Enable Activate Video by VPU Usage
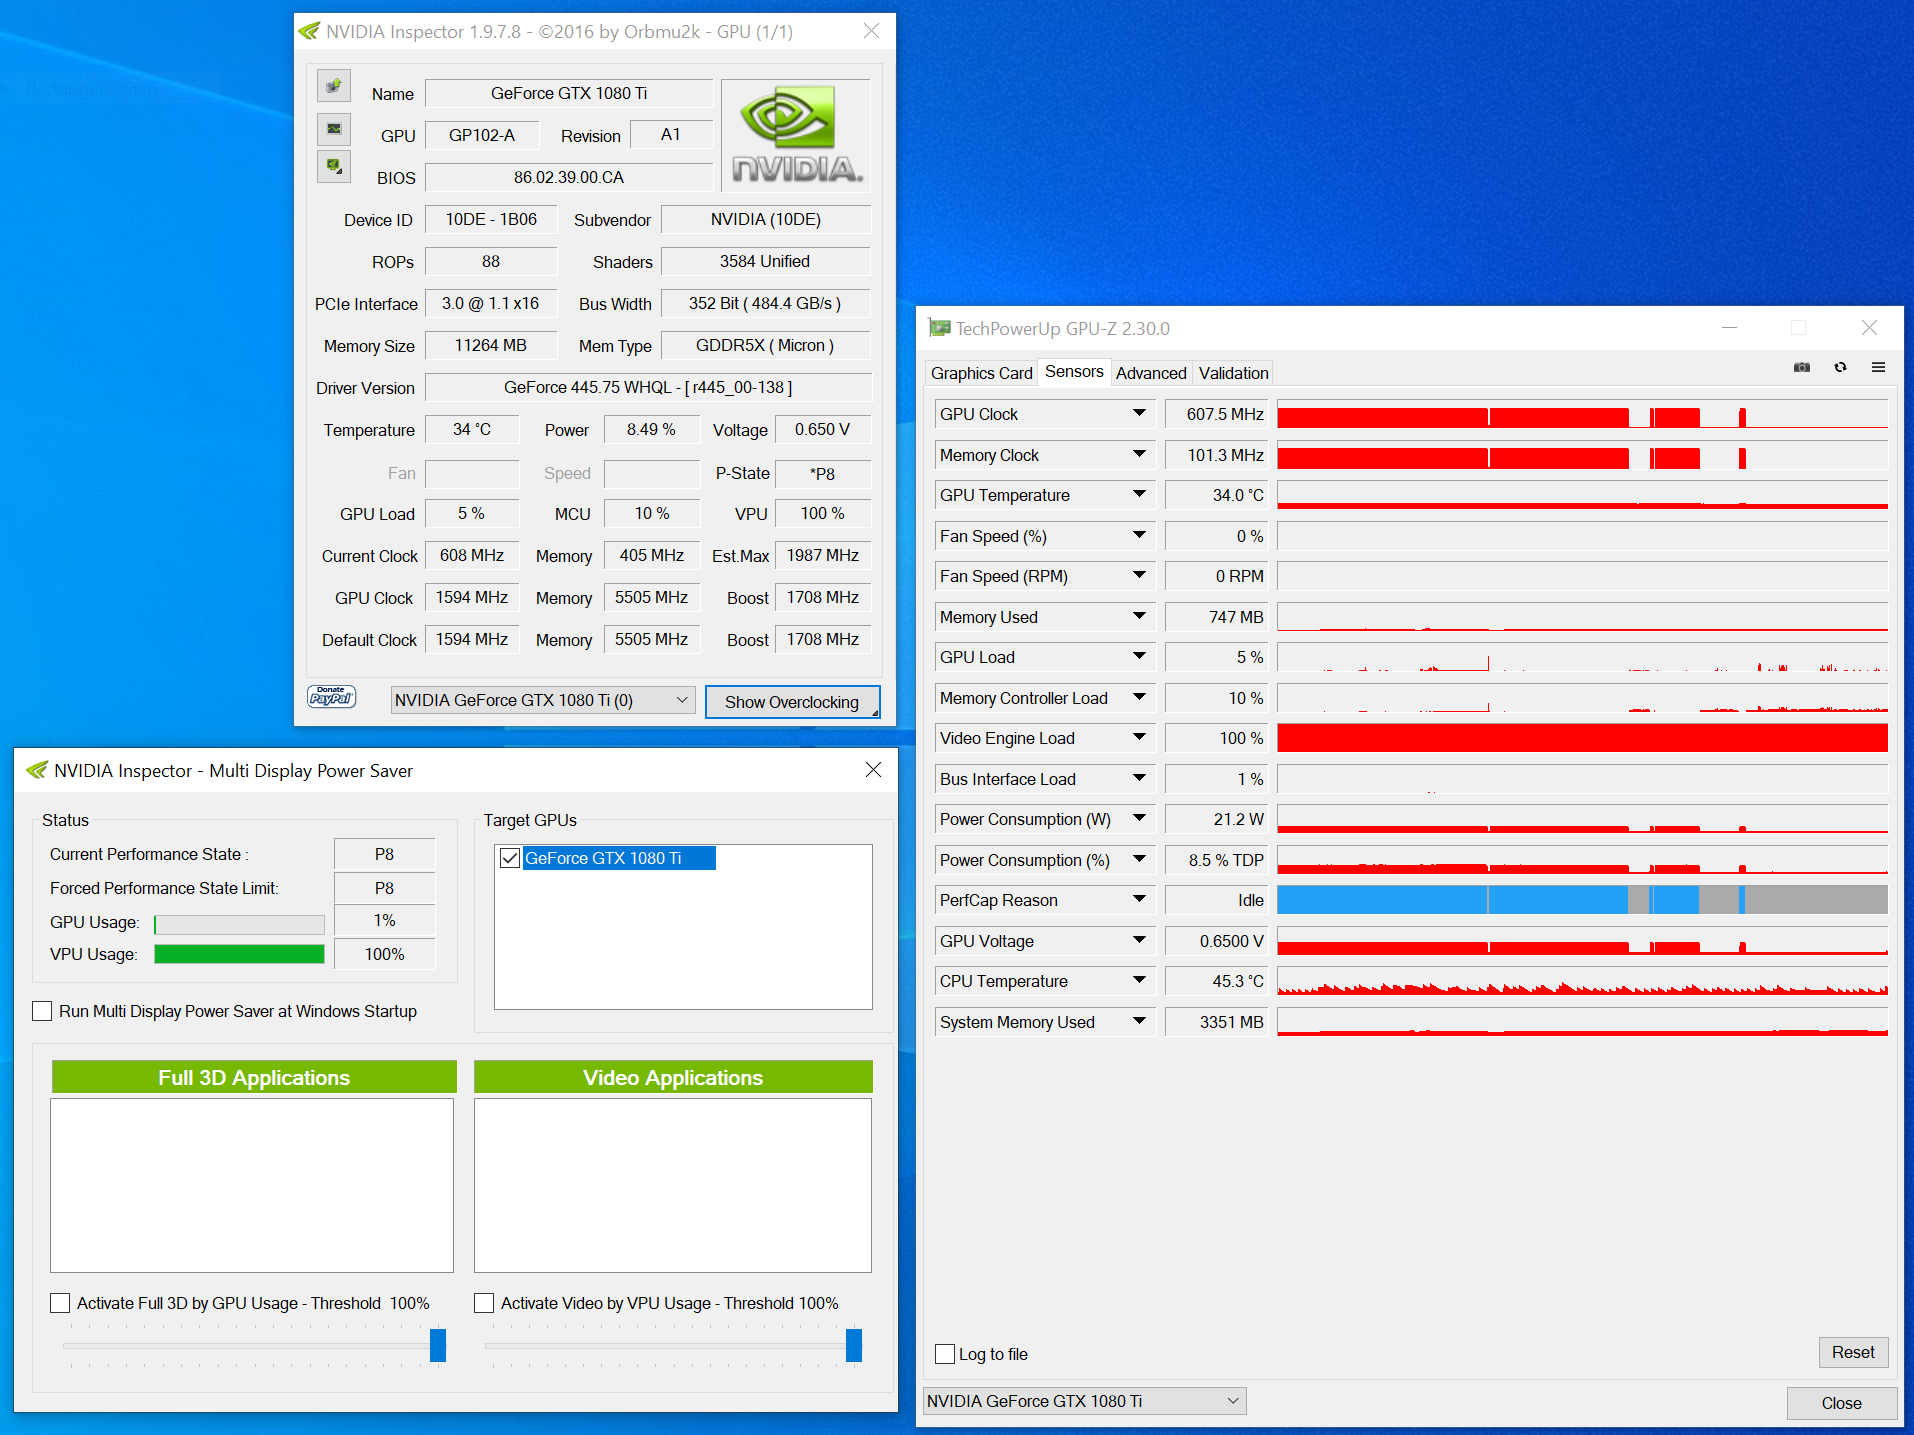 [x=484, y=1303]
